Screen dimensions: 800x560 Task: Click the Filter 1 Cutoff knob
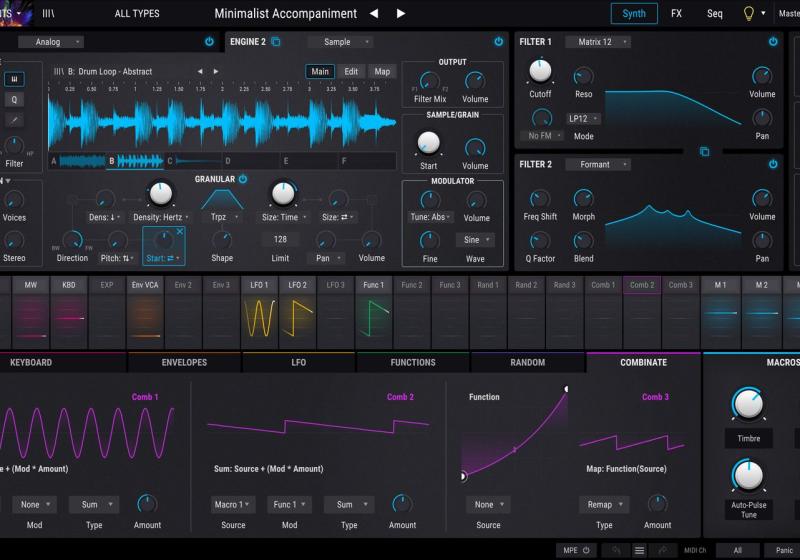click(540, 71)
